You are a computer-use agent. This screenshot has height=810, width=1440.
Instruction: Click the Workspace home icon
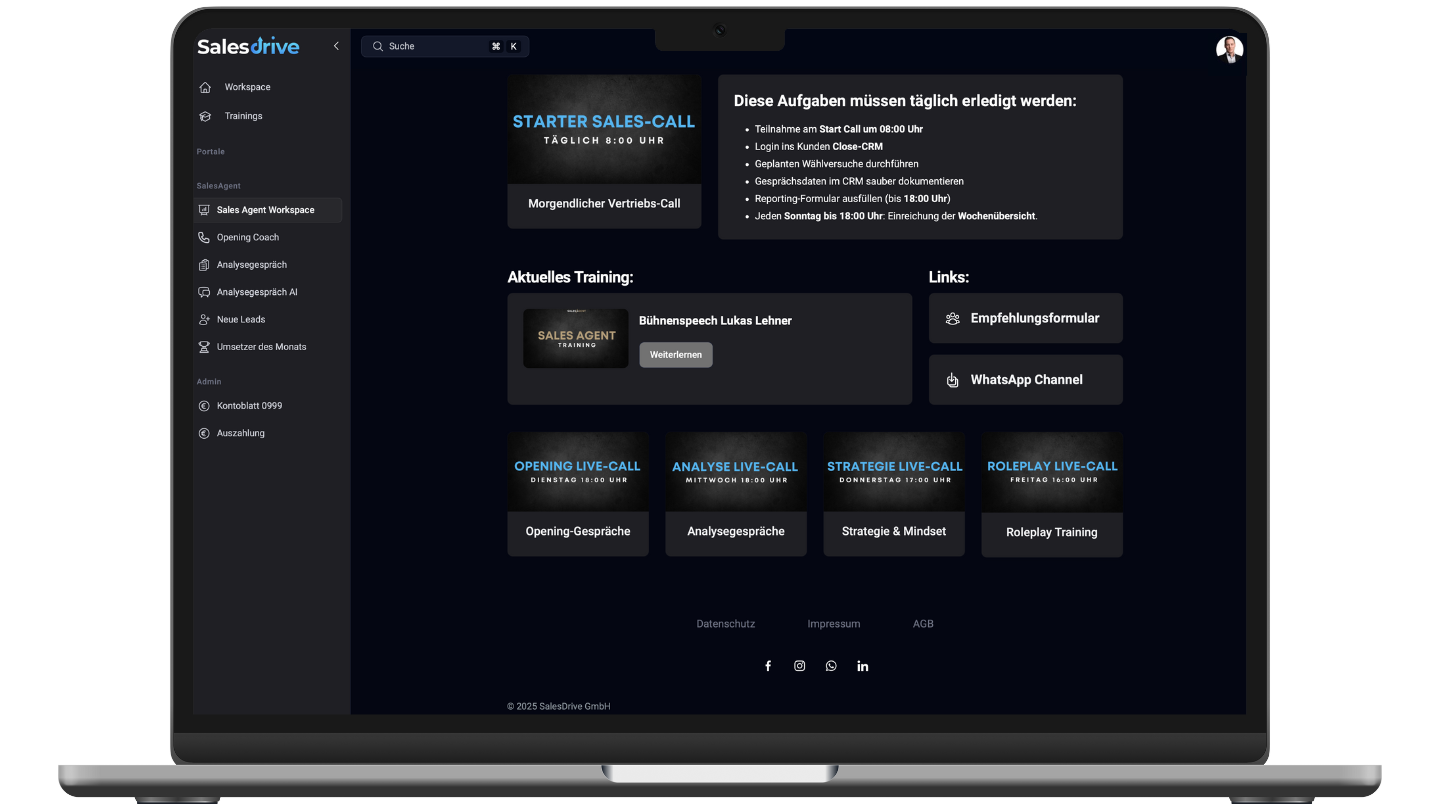(x=205, y=87)
